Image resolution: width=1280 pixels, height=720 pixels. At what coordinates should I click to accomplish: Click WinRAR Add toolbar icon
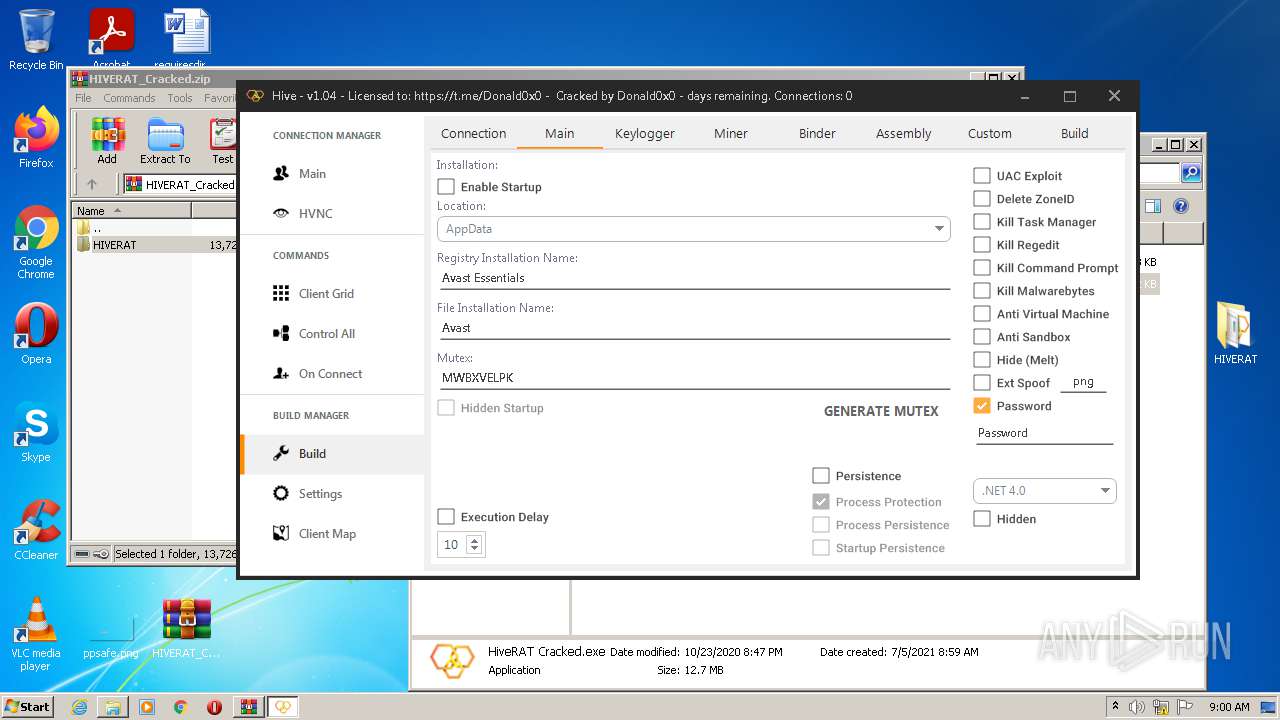(107, 141)
